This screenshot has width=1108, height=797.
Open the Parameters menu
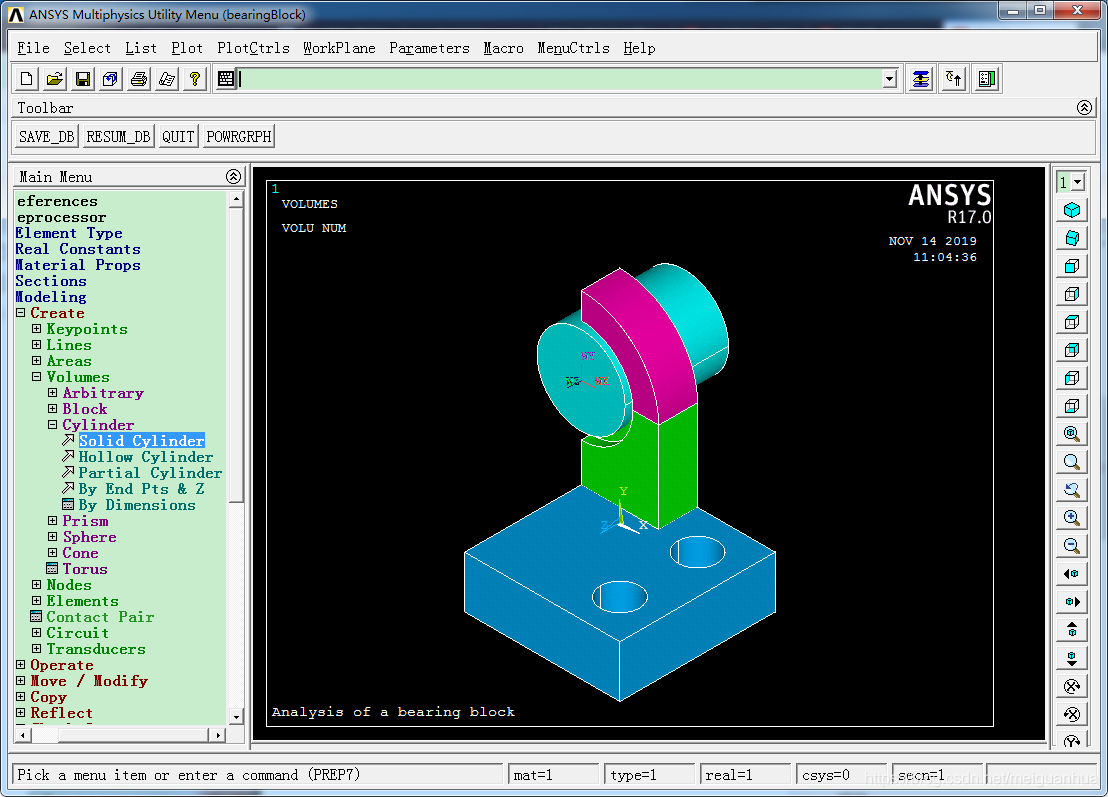(429, 48)
